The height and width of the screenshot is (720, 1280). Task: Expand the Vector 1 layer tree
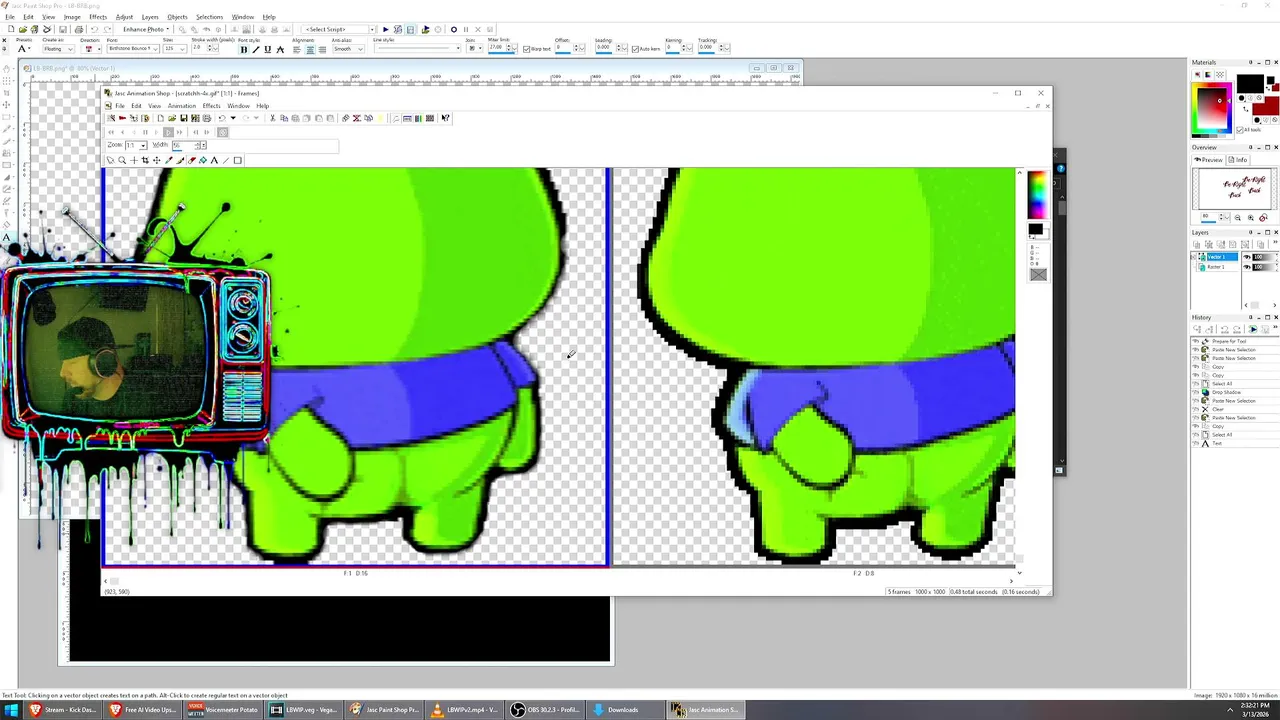1192,256
